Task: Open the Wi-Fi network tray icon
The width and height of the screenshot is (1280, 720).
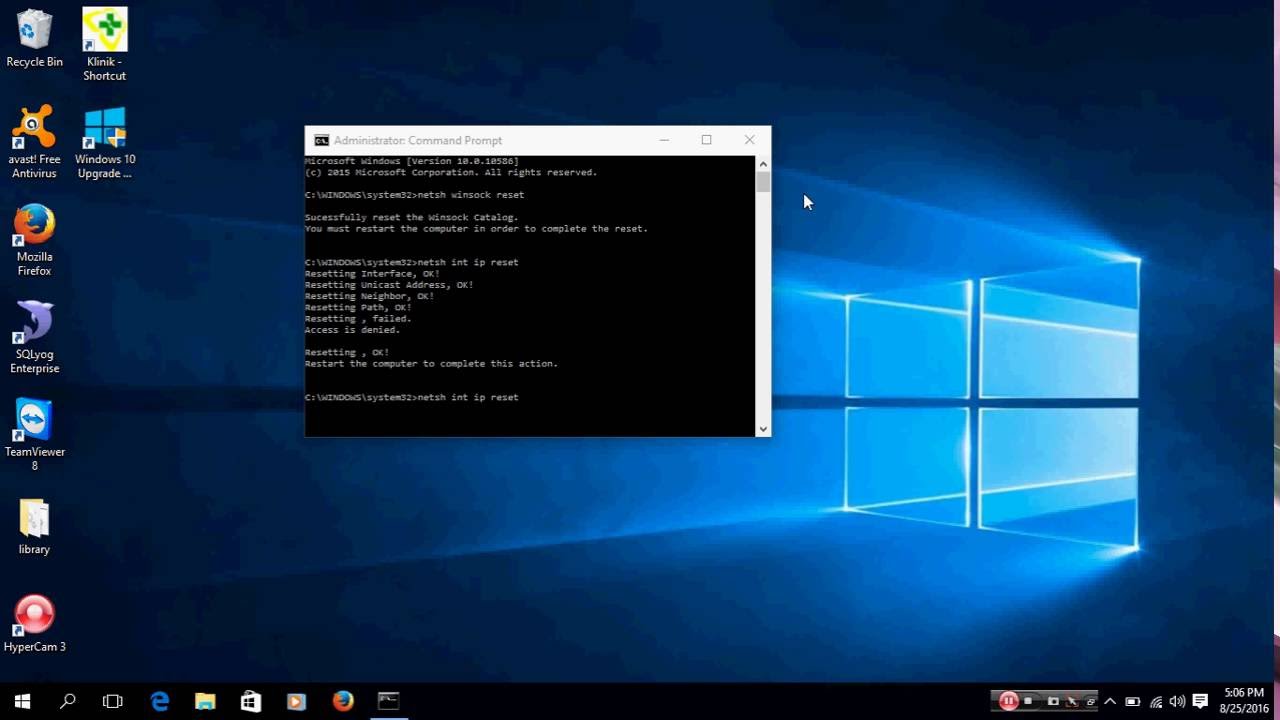Action: 1156,702
